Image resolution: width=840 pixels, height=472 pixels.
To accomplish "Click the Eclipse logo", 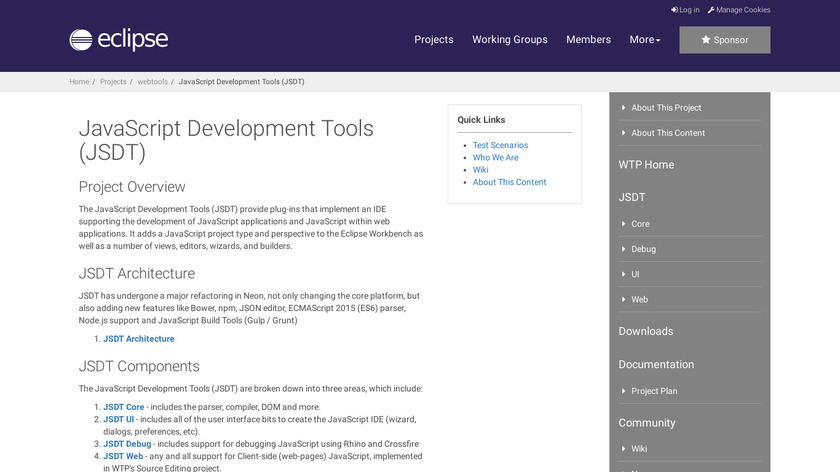I will click(x=118, y=40).
